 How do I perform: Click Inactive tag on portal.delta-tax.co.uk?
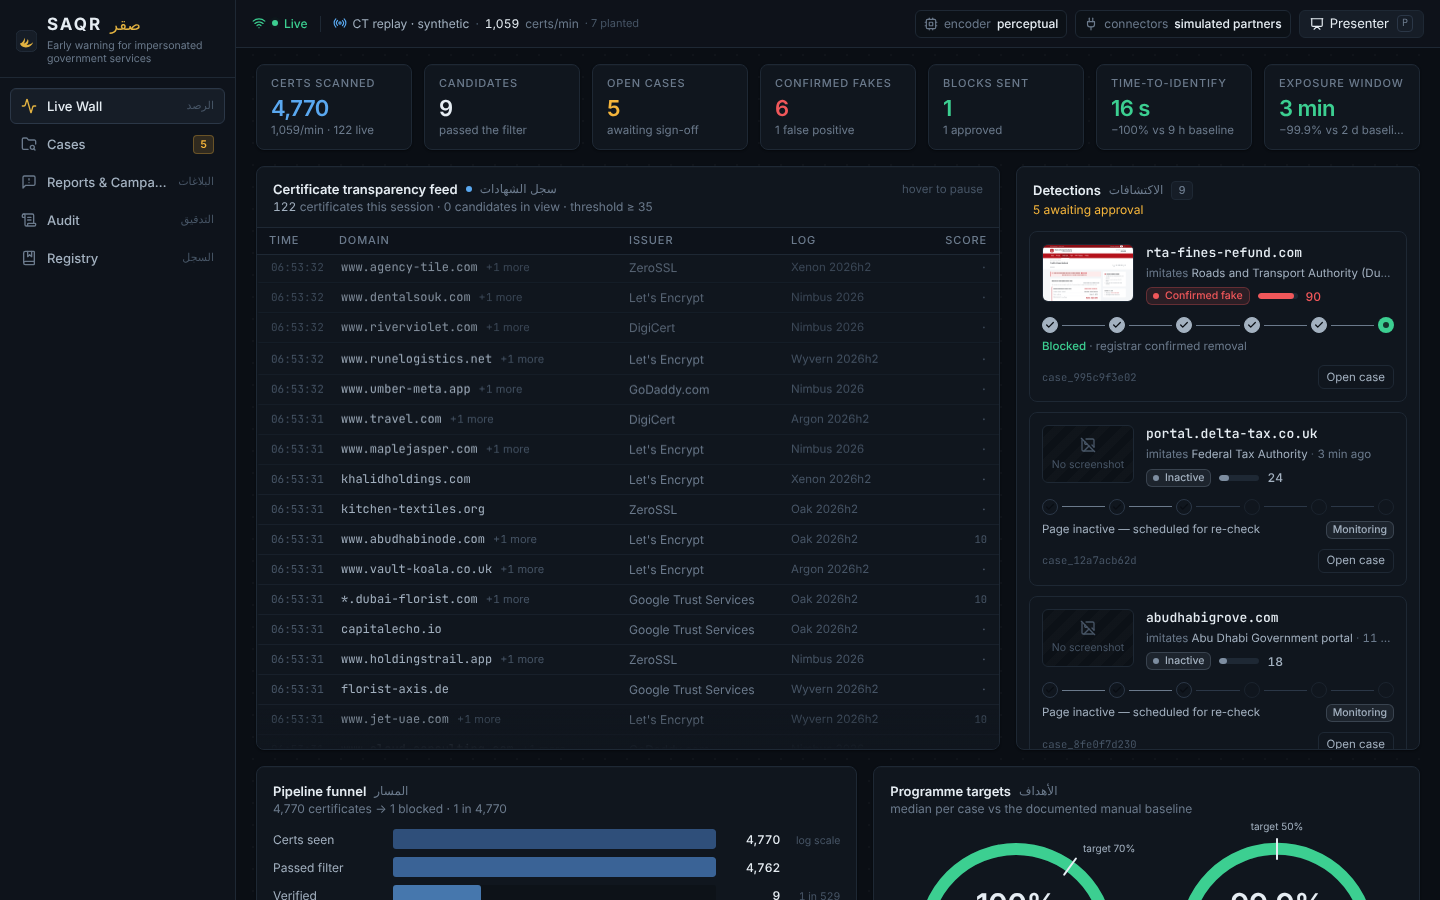tap(1178, 478)
